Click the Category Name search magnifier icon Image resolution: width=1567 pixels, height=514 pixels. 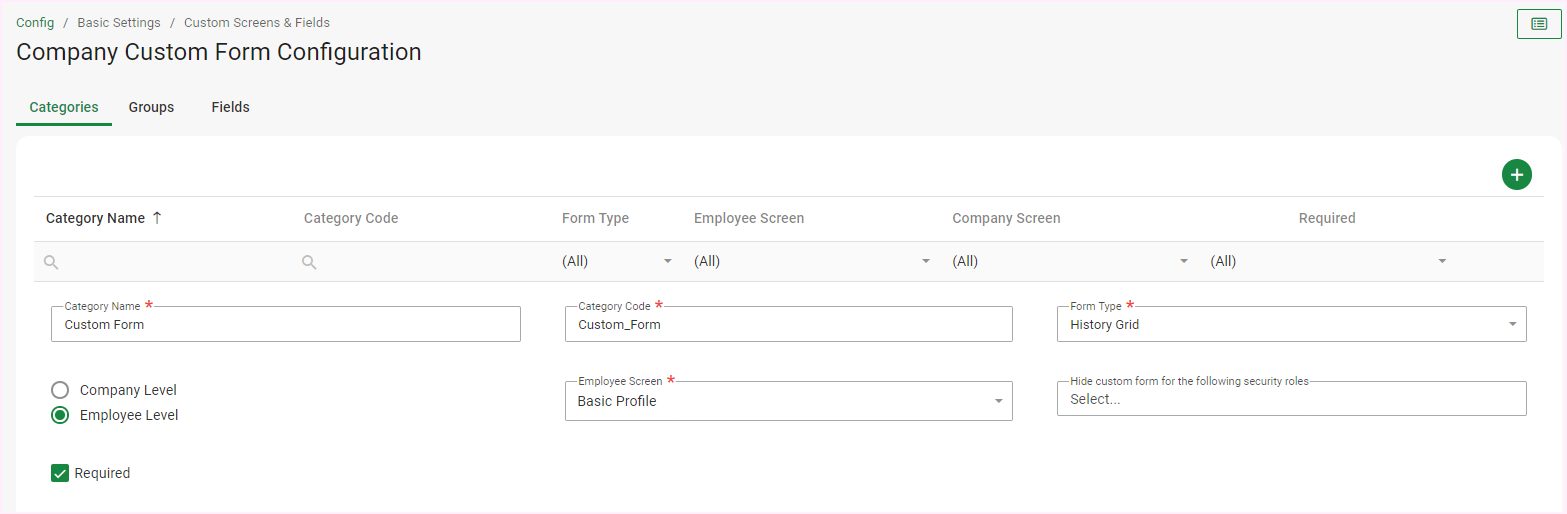coord(51,262)
